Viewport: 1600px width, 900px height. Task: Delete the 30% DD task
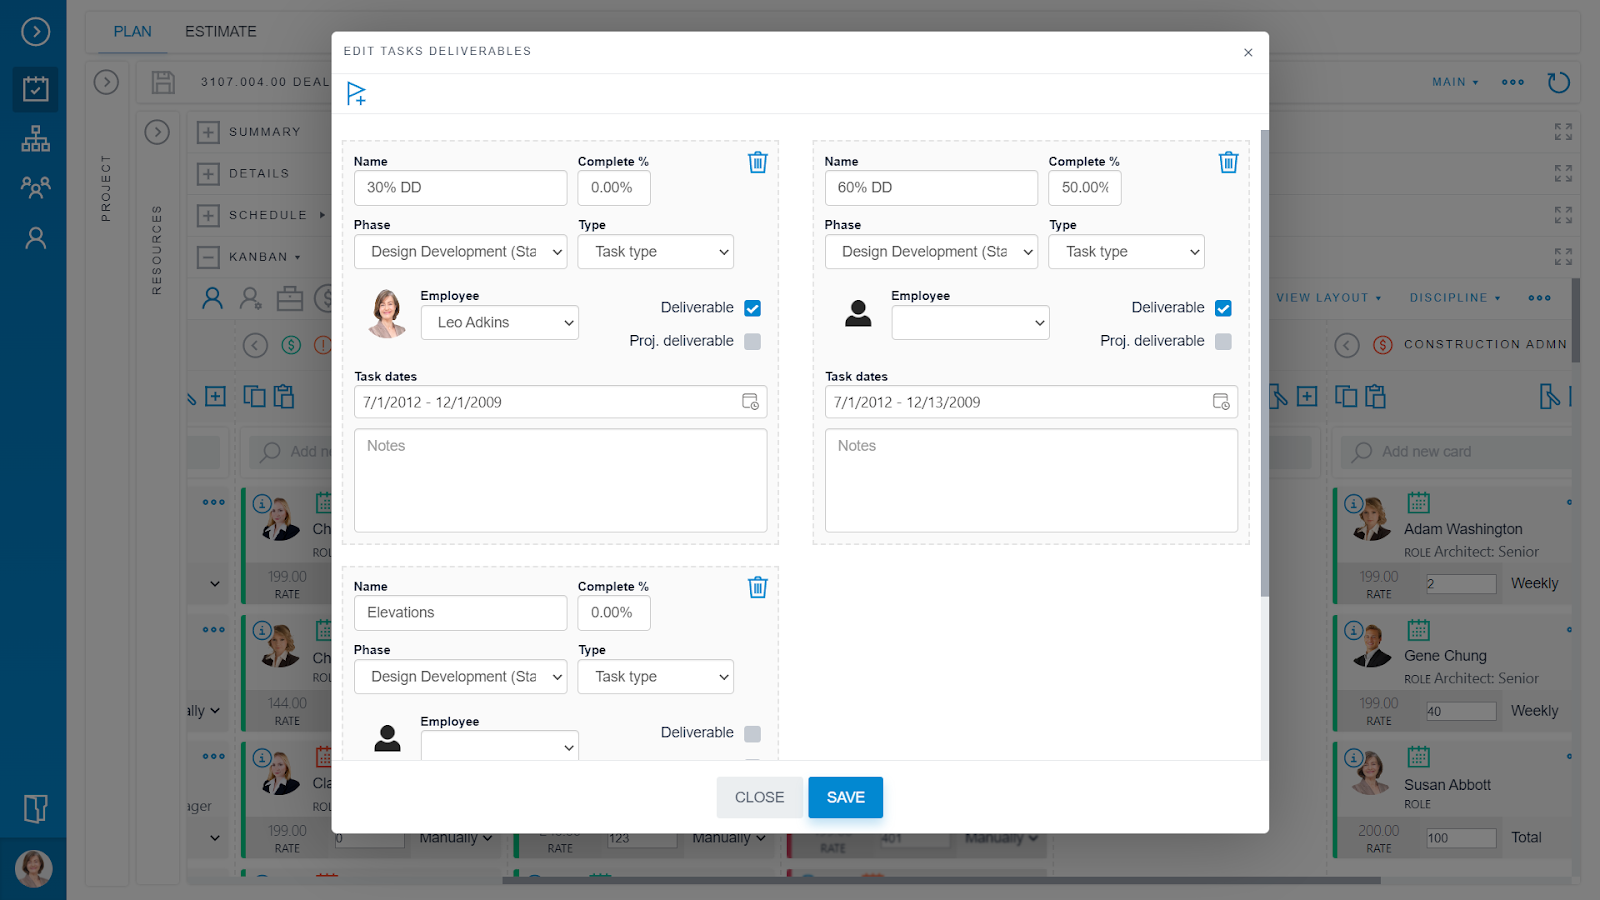(757, 161)
